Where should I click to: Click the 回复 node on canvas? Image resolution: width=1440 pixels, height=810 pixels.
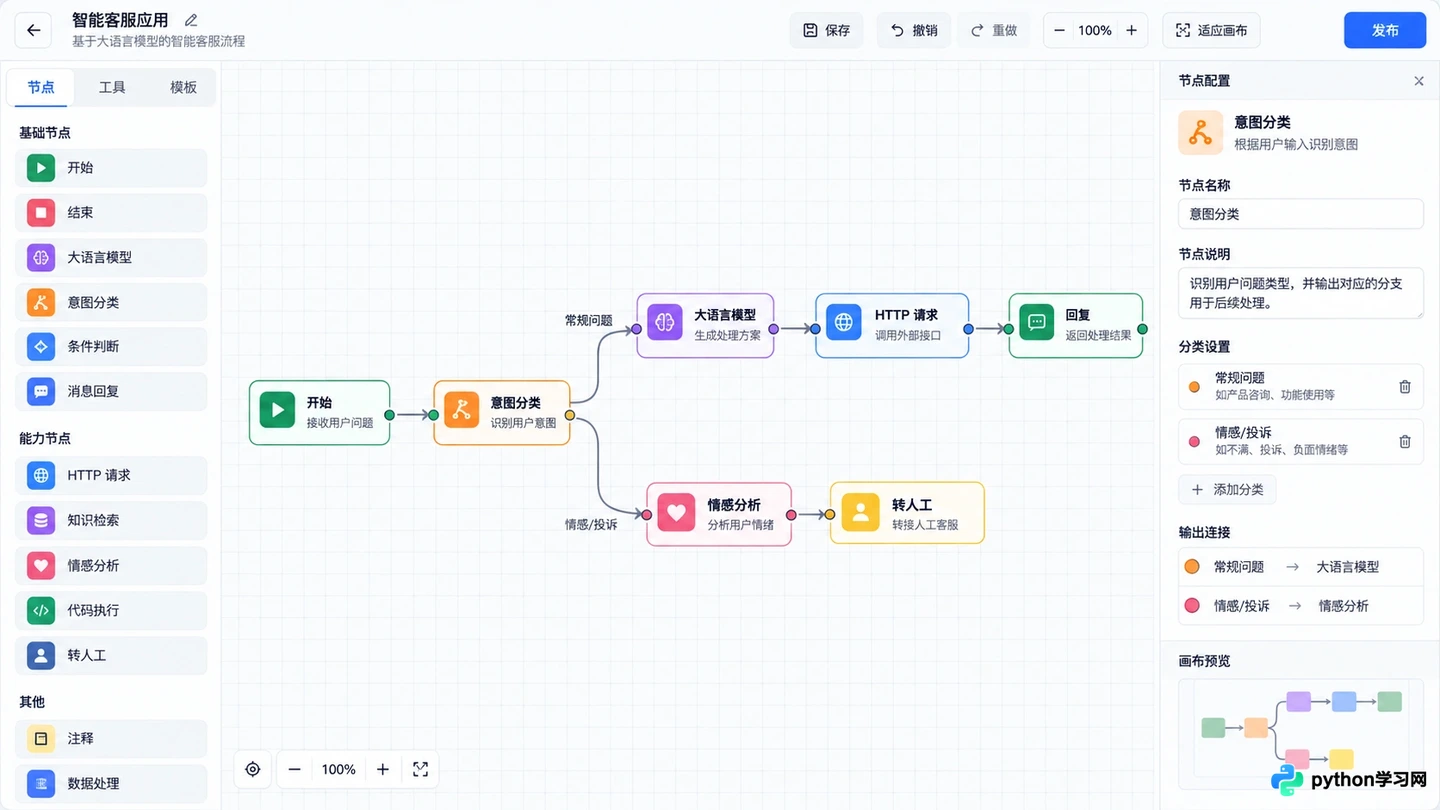tap(1075, 325)
